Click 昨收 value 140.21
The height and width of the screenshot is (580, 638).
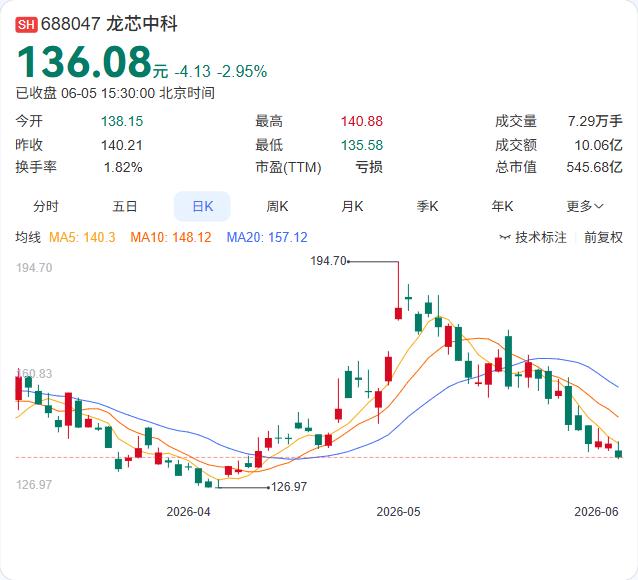[x=122, y=145]
